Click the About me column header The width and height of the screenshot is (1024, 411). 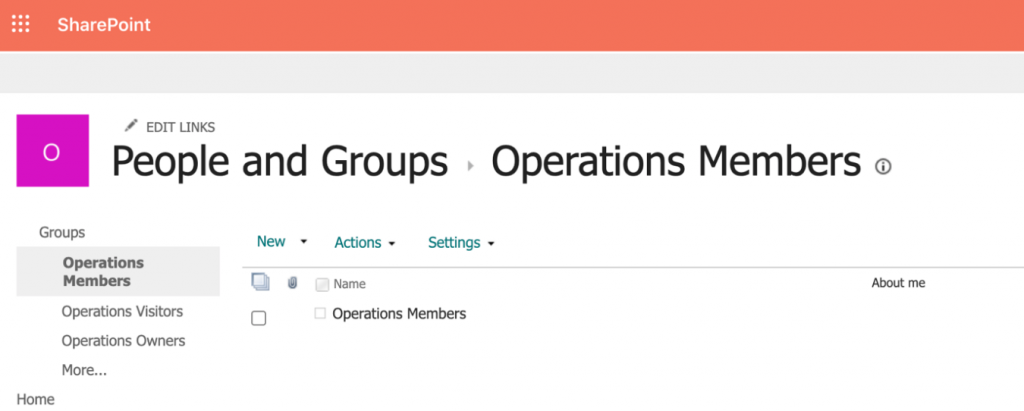(899, 283)
